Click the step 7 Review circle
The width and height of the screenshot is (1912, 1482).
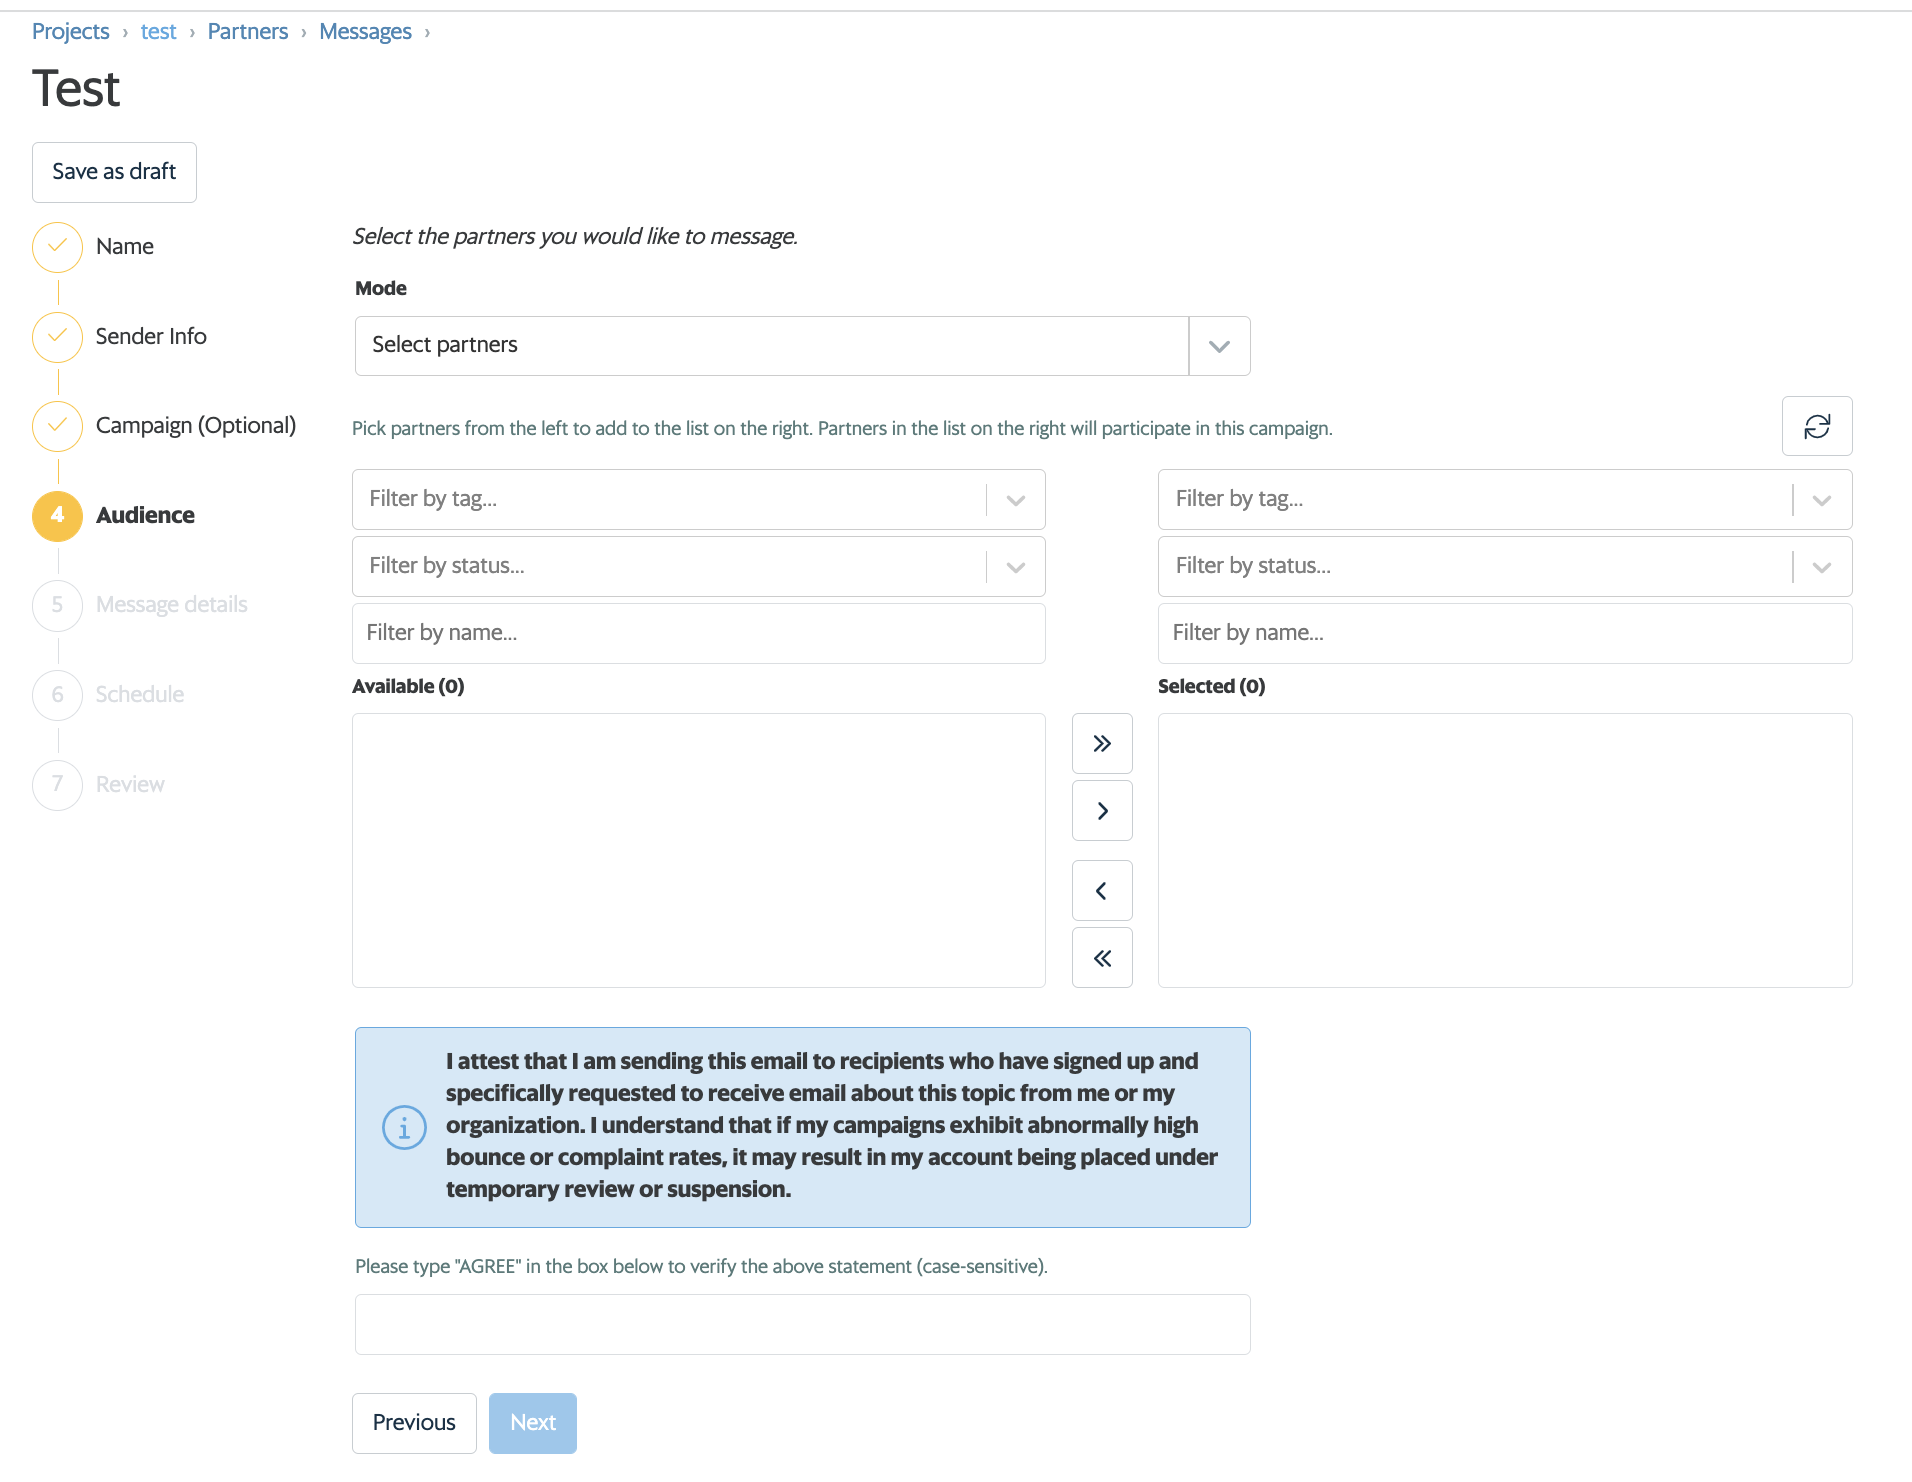(58, 785)
